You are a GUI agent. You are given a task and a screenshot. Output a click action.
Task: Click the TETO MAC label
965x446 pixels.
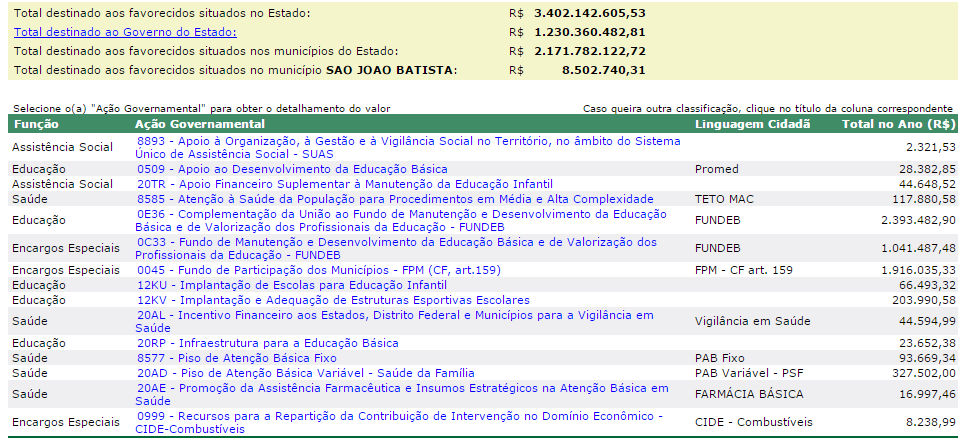click(724, 199)
